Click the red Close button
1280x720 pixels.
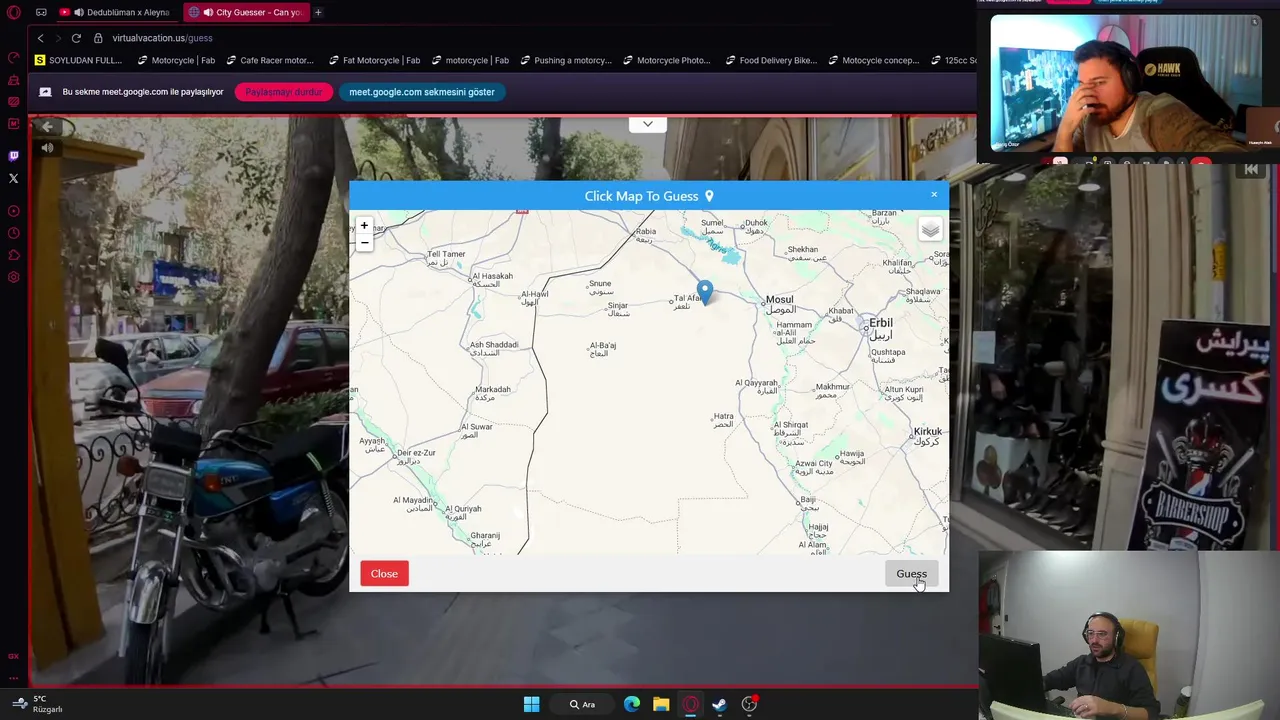384,574
